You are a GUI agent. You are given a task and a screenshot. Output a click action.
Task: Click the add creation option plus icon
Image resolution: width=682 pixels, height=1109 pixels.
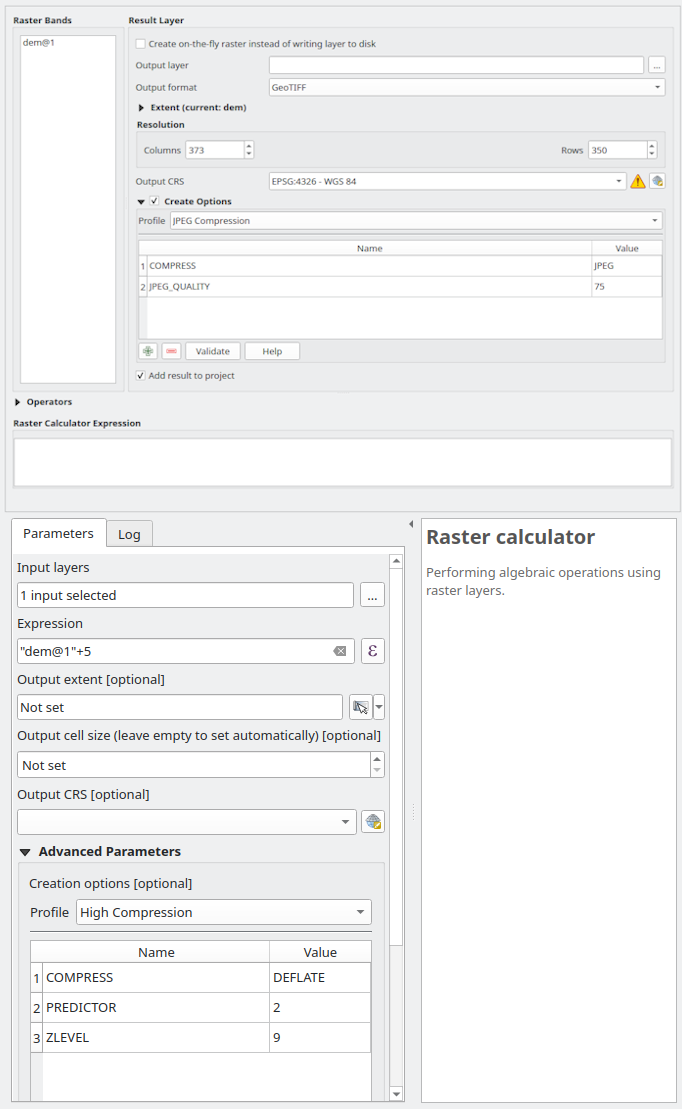point(148,351)
